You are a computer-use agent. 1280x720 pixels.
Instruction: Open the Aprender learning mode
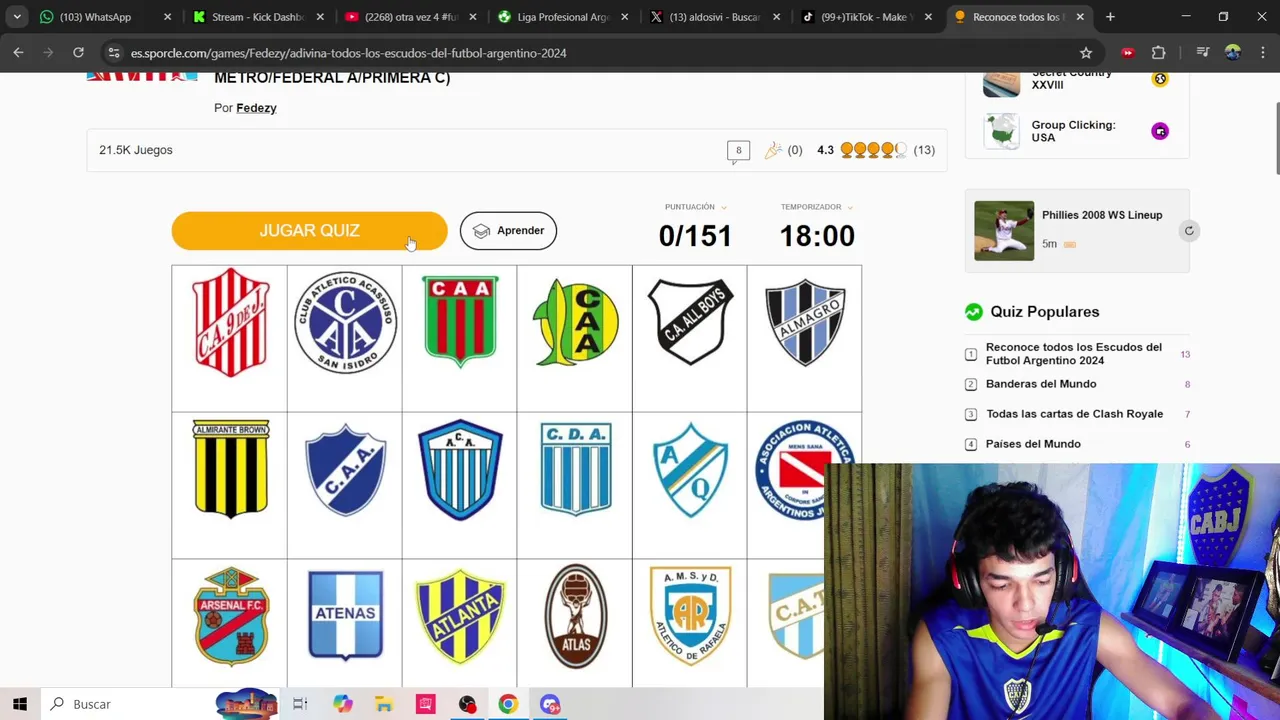tap(508, 231)
